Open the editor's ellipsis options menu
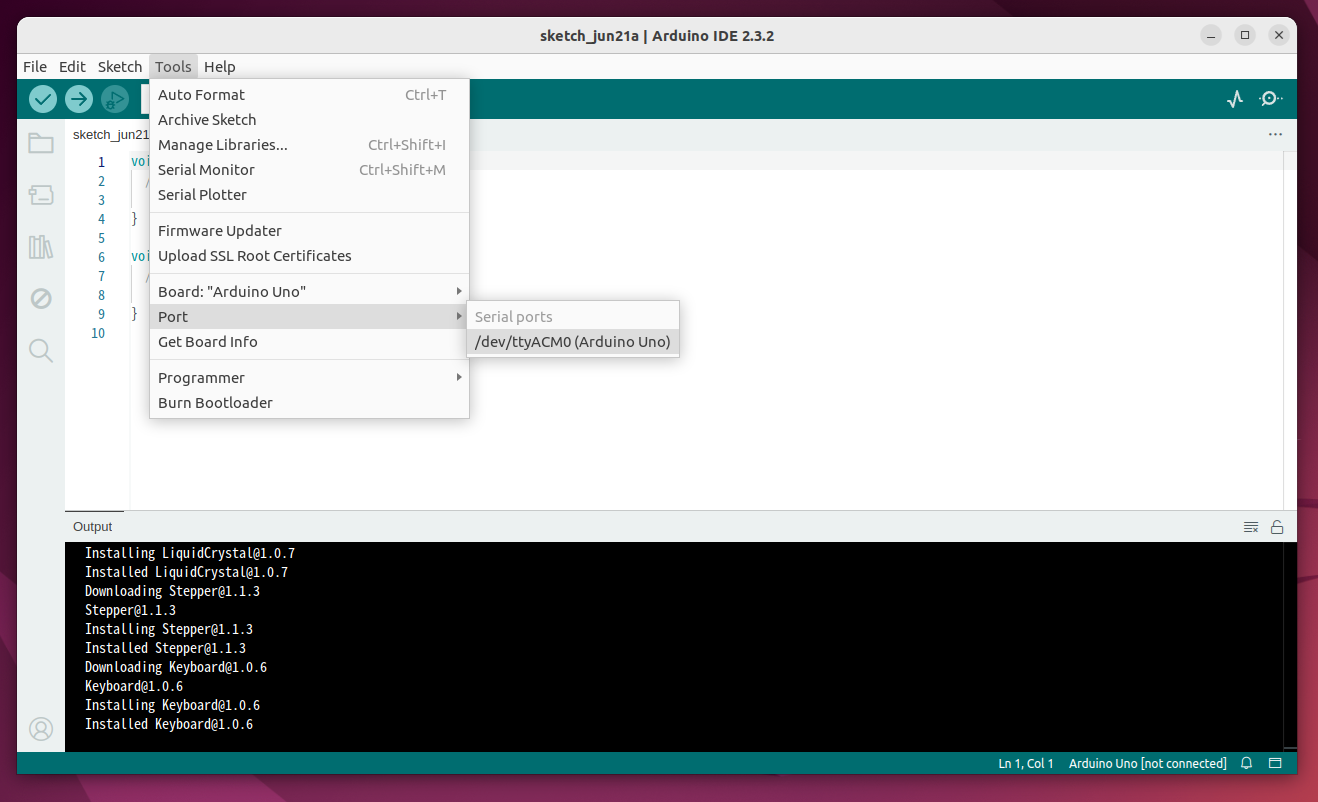Viewport: 1318px width, 802px height. (x=1275, y=134)
